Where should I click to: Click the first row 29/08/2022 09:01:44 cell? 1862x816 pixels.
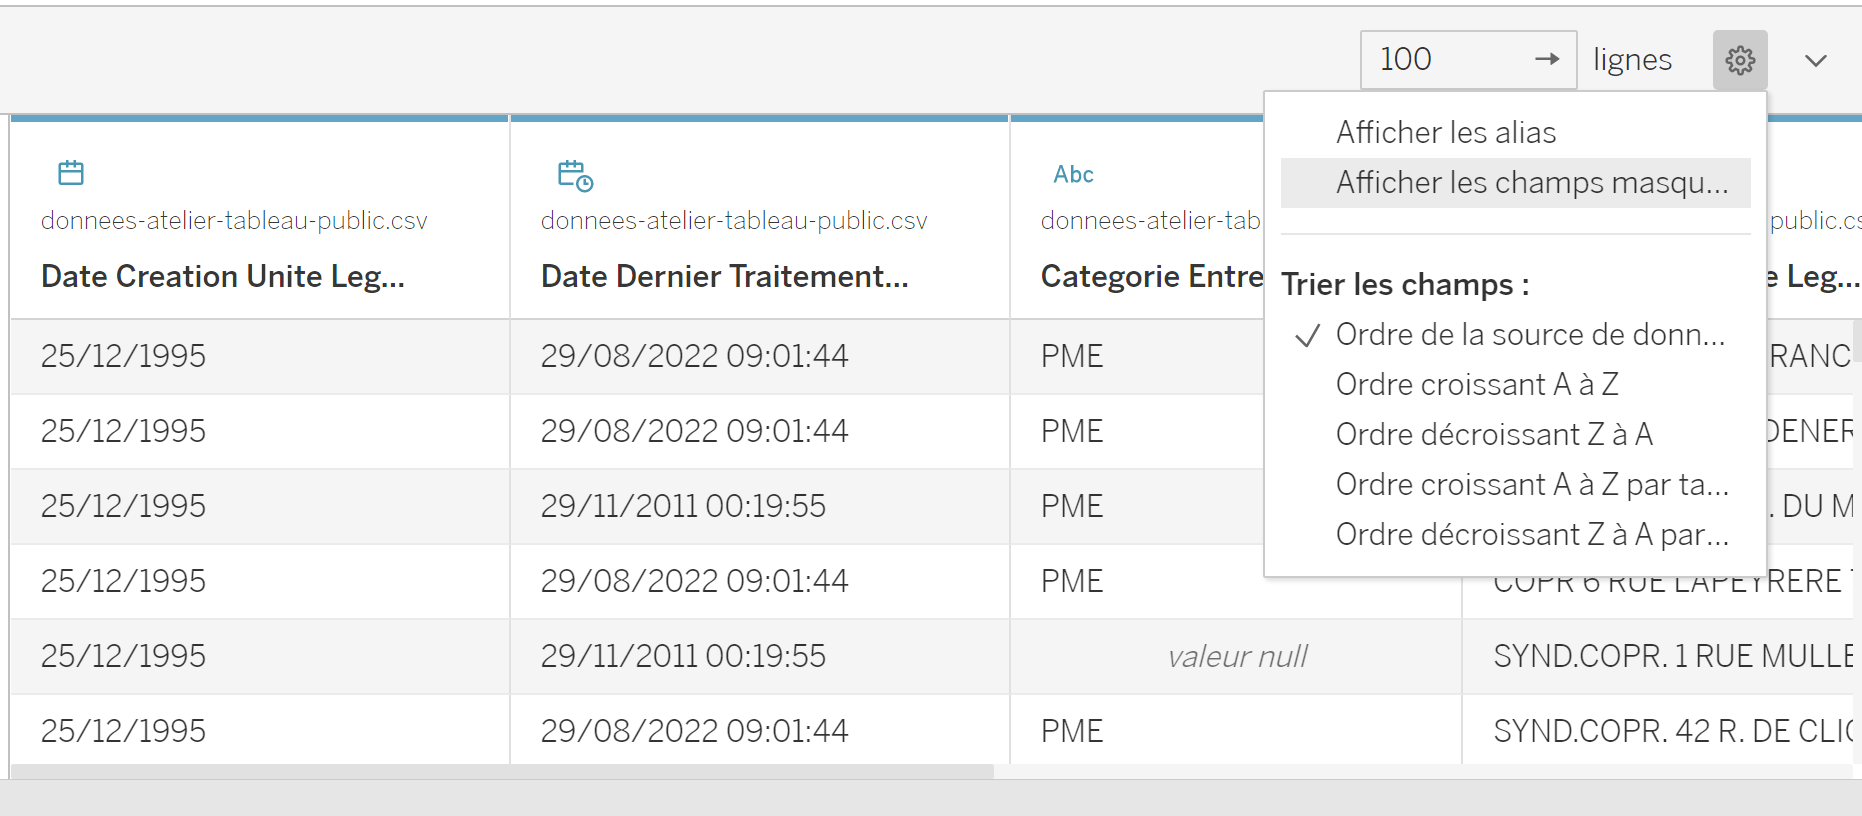[760, 357]
